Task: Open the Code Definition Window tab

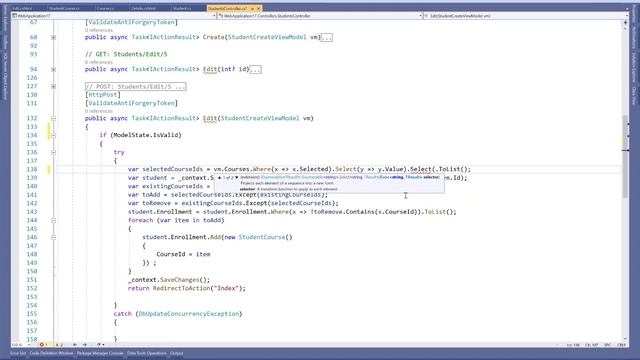Action: pos(51,353)
